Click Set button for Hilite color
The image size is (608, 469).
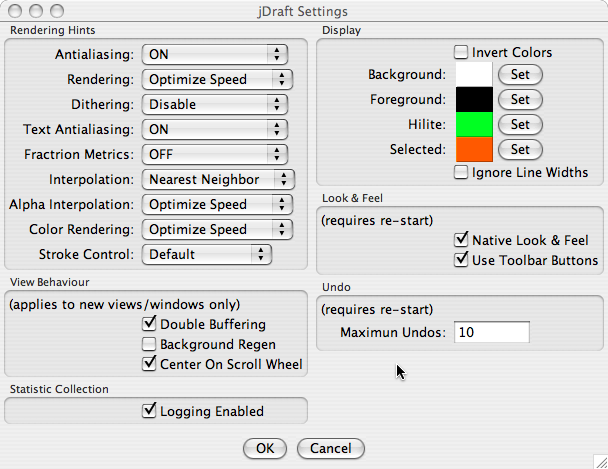[x=520, y=124]
